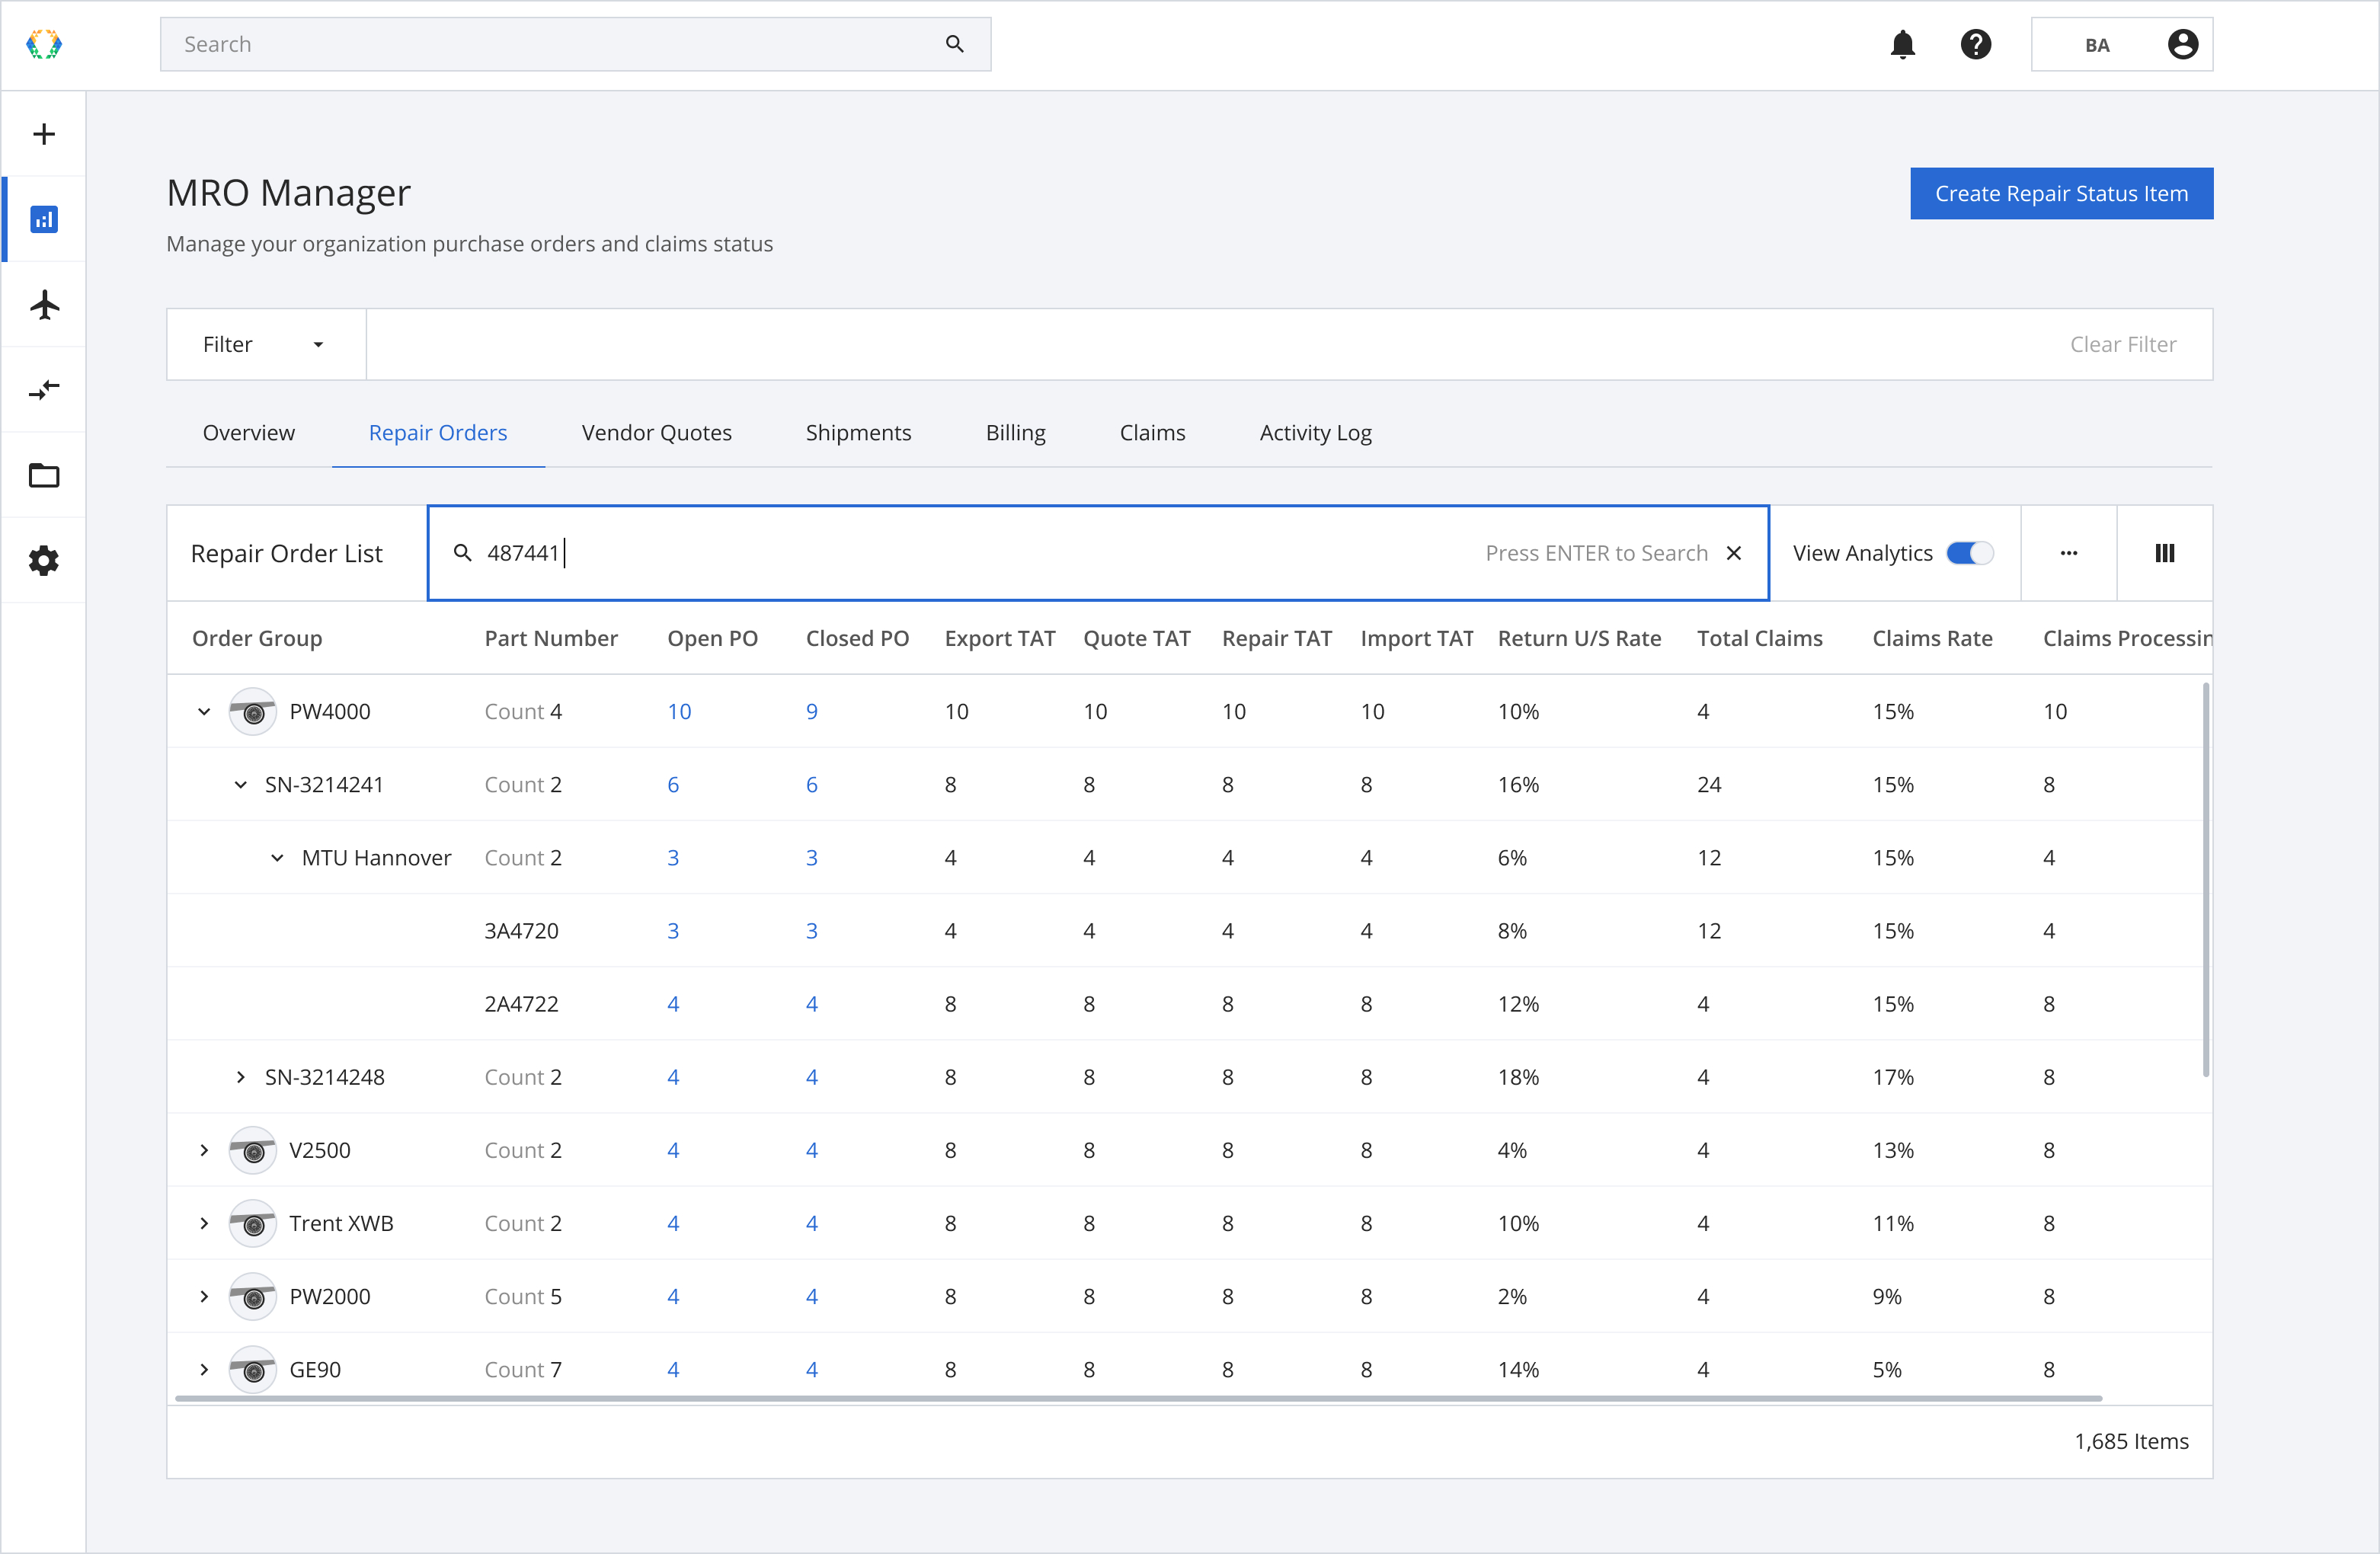Switch to the Vendor Quotes tab
Viewport: 2380px width, 1554px height.
tap(657, 432)
